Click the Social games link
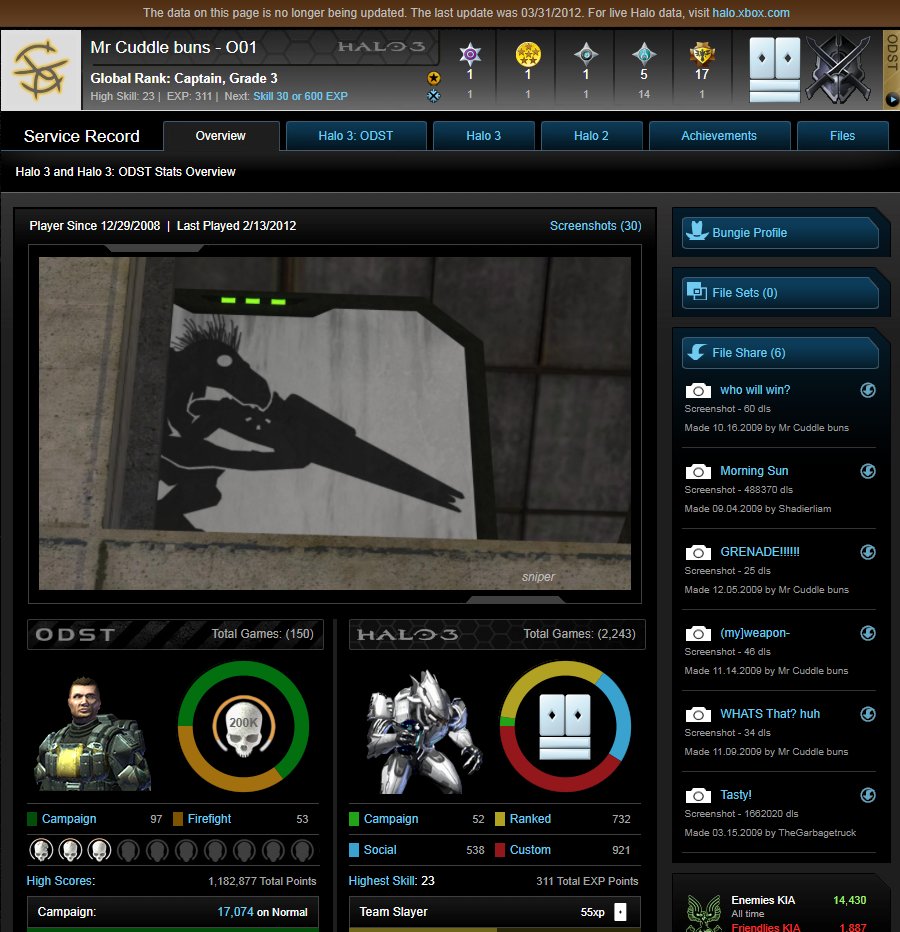Screen dimensions: 900x932 [380, 850]
